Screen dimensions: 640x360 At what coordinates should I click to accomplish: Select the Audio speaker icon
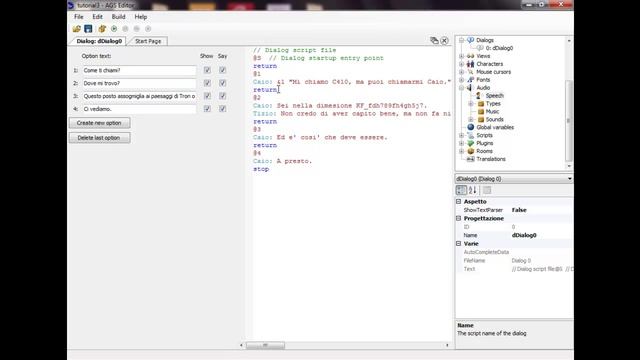471,88
